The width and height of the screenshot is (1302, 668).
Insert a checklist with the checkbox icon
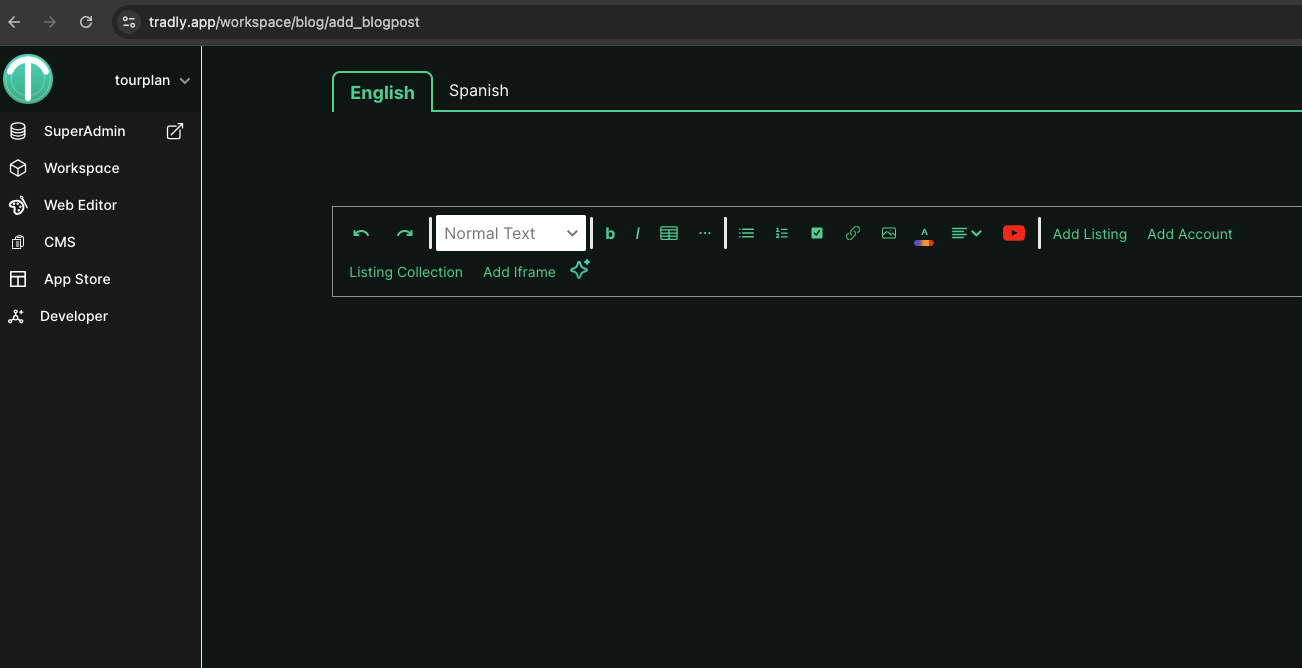point(817,233)
